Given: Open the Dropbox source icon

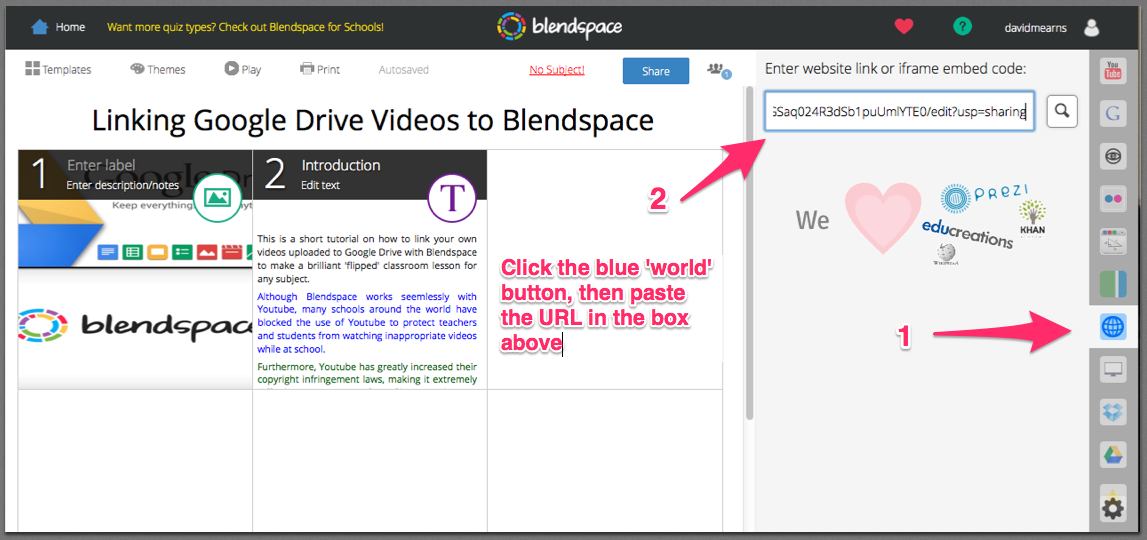Looking at the screenshot, I should [x=1113, y=412].
